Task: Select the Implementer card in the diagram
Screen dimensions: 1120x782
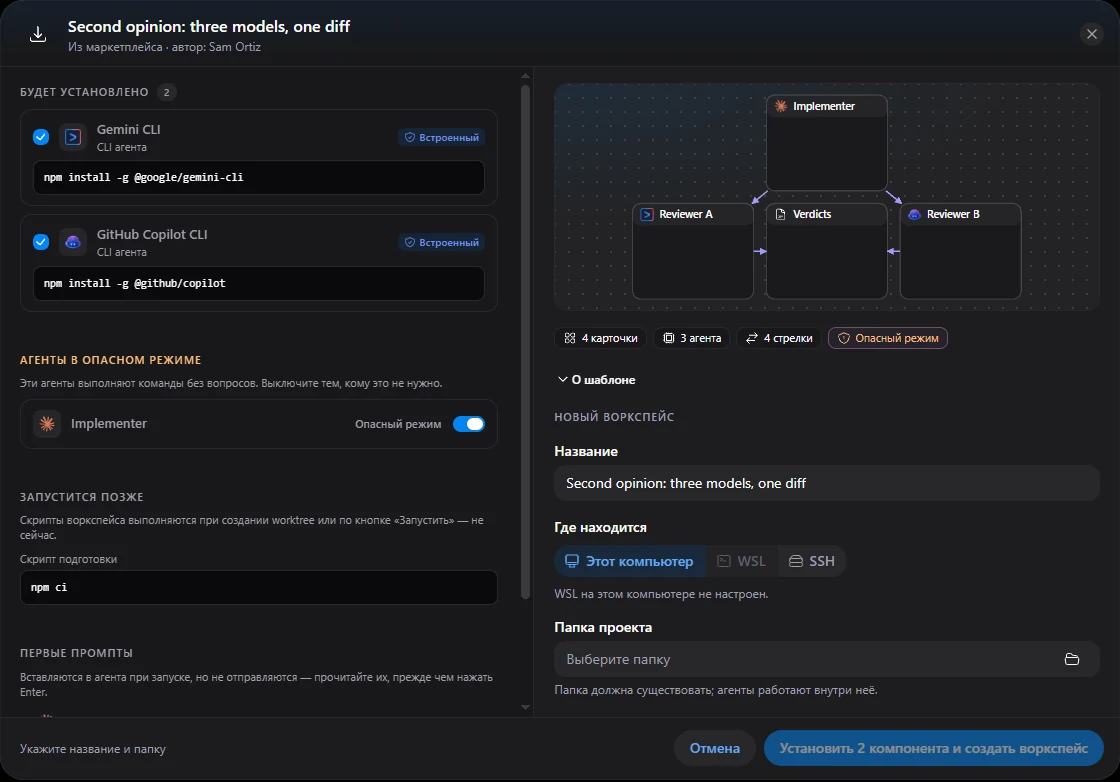Action: 826,142
